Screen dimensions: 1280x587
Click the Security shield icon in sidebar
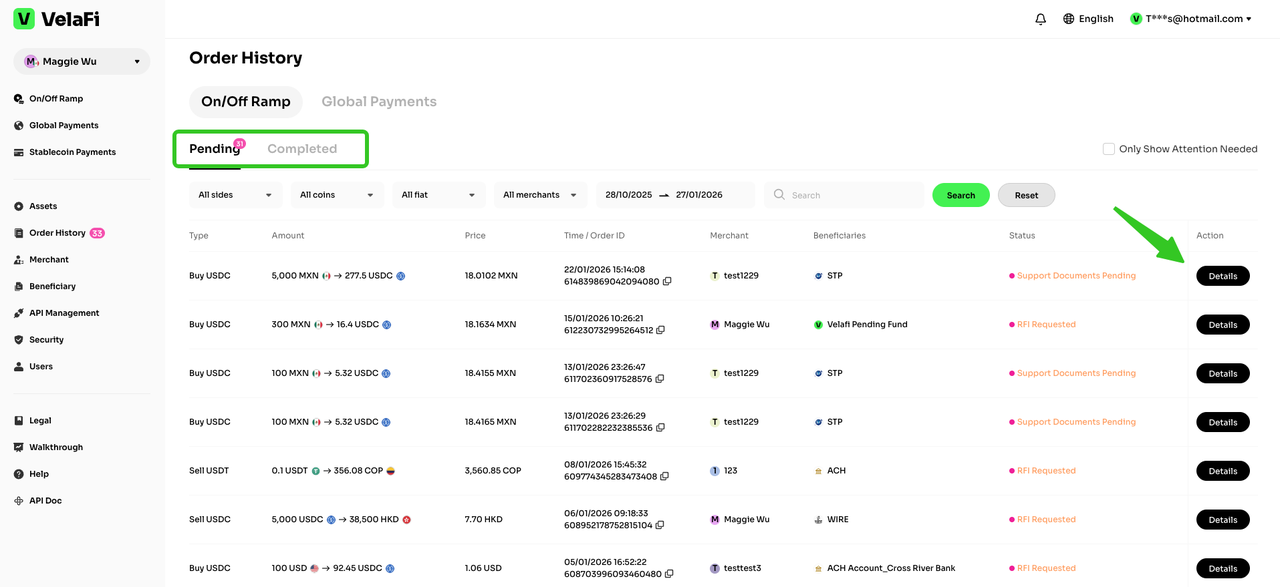coord(19,340)
